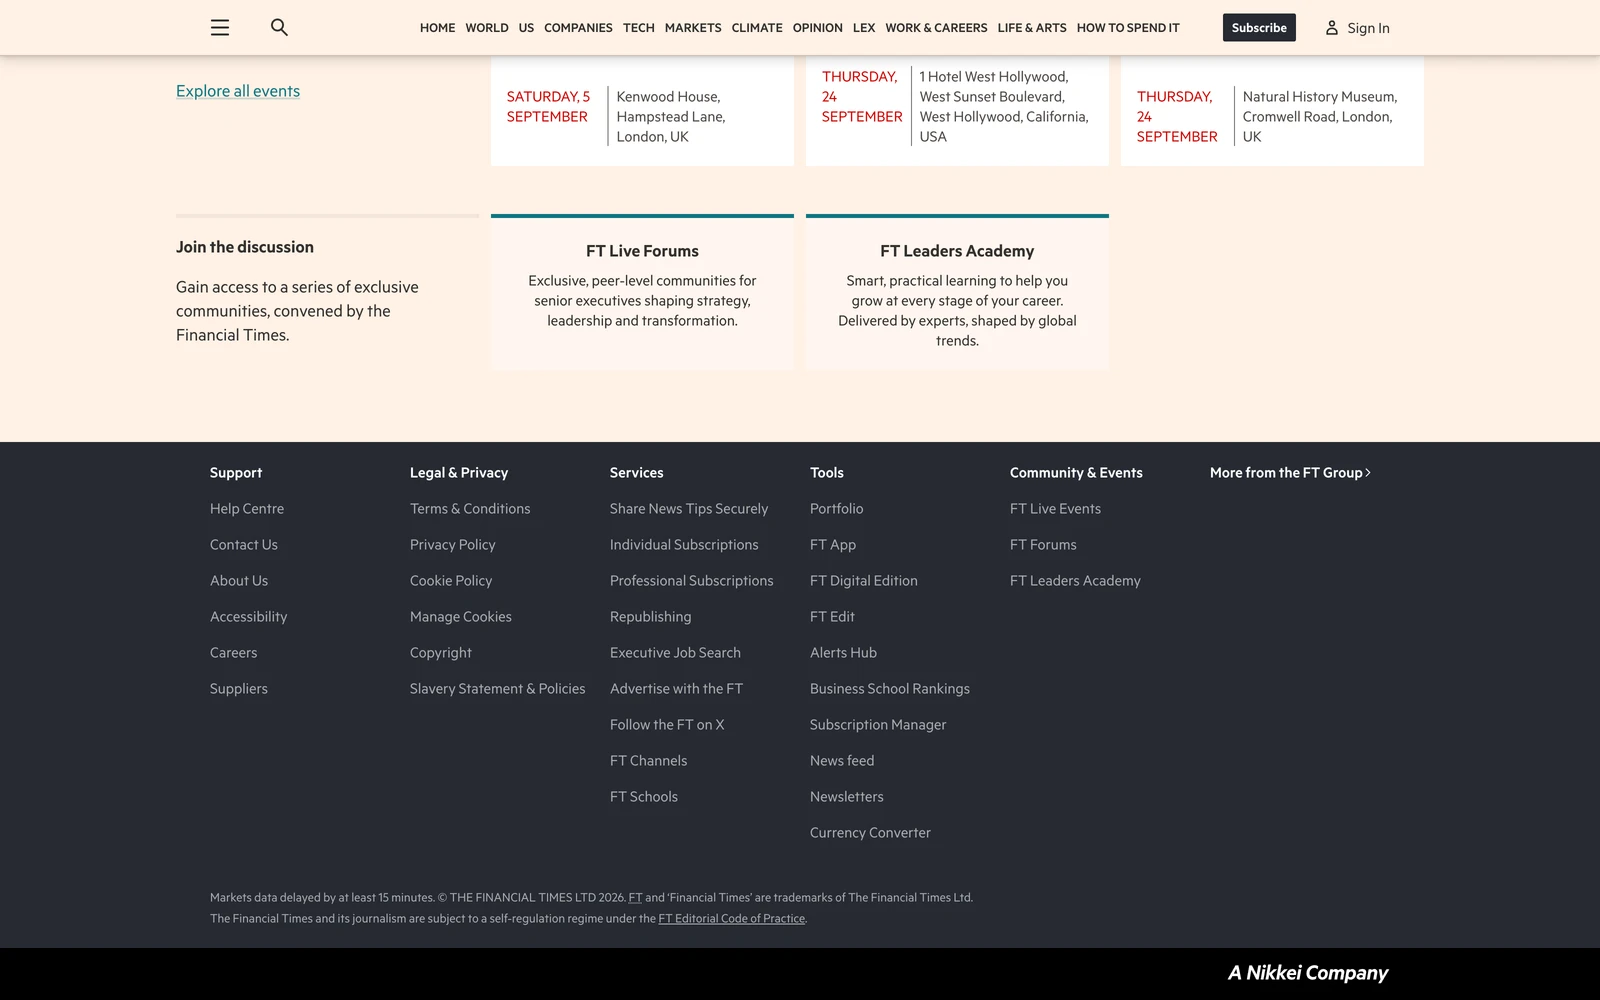1600x1000 pixels.
Task: Click Manage Cookies in footer
Action: 461,617
